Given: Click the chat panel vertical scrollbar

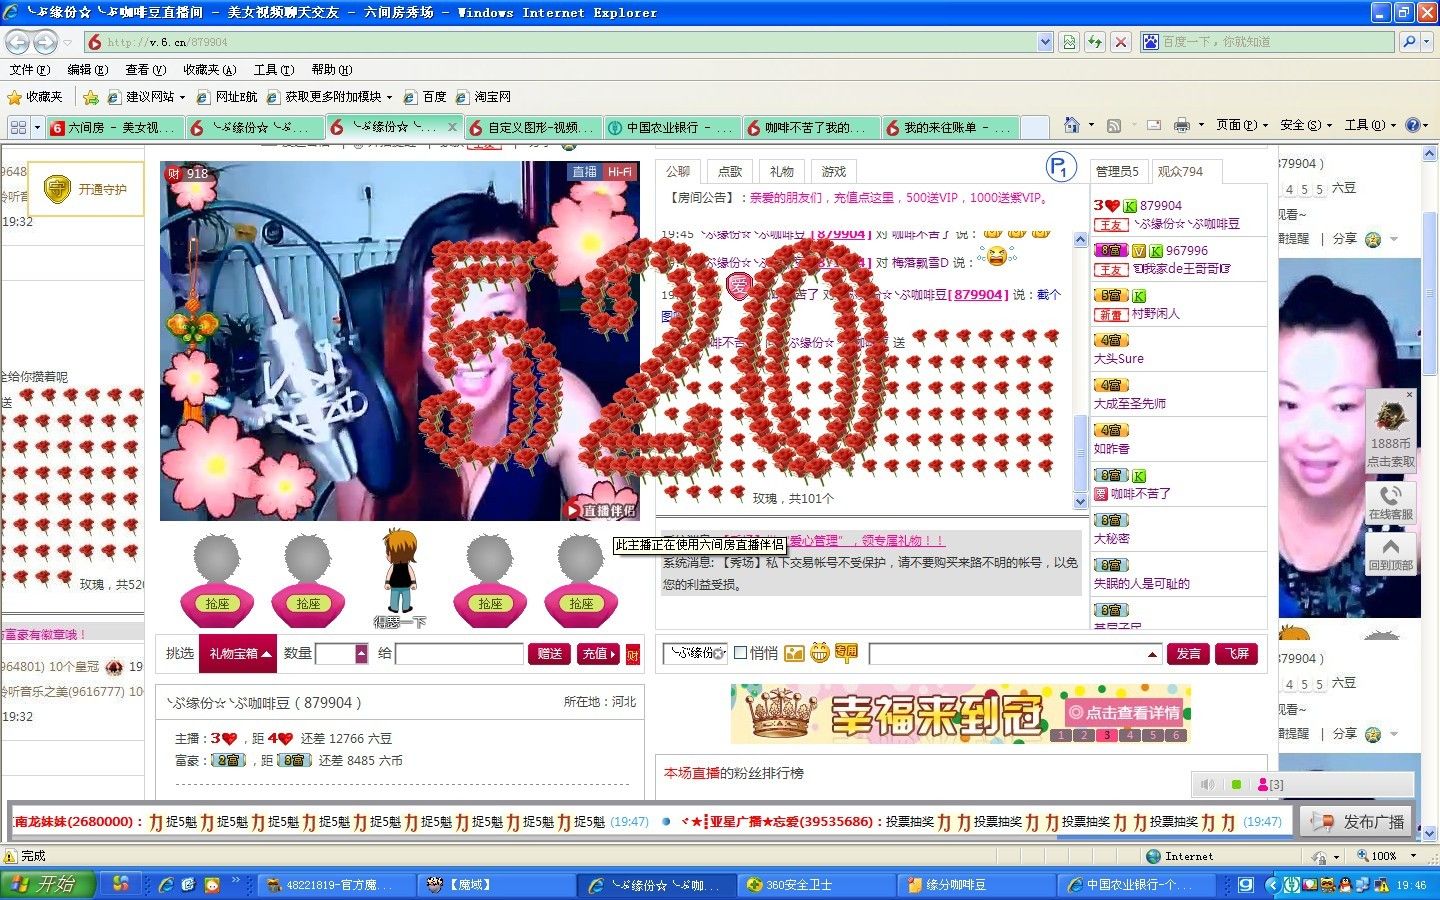Looking at the screenshot, I should tap(1080, 370).
